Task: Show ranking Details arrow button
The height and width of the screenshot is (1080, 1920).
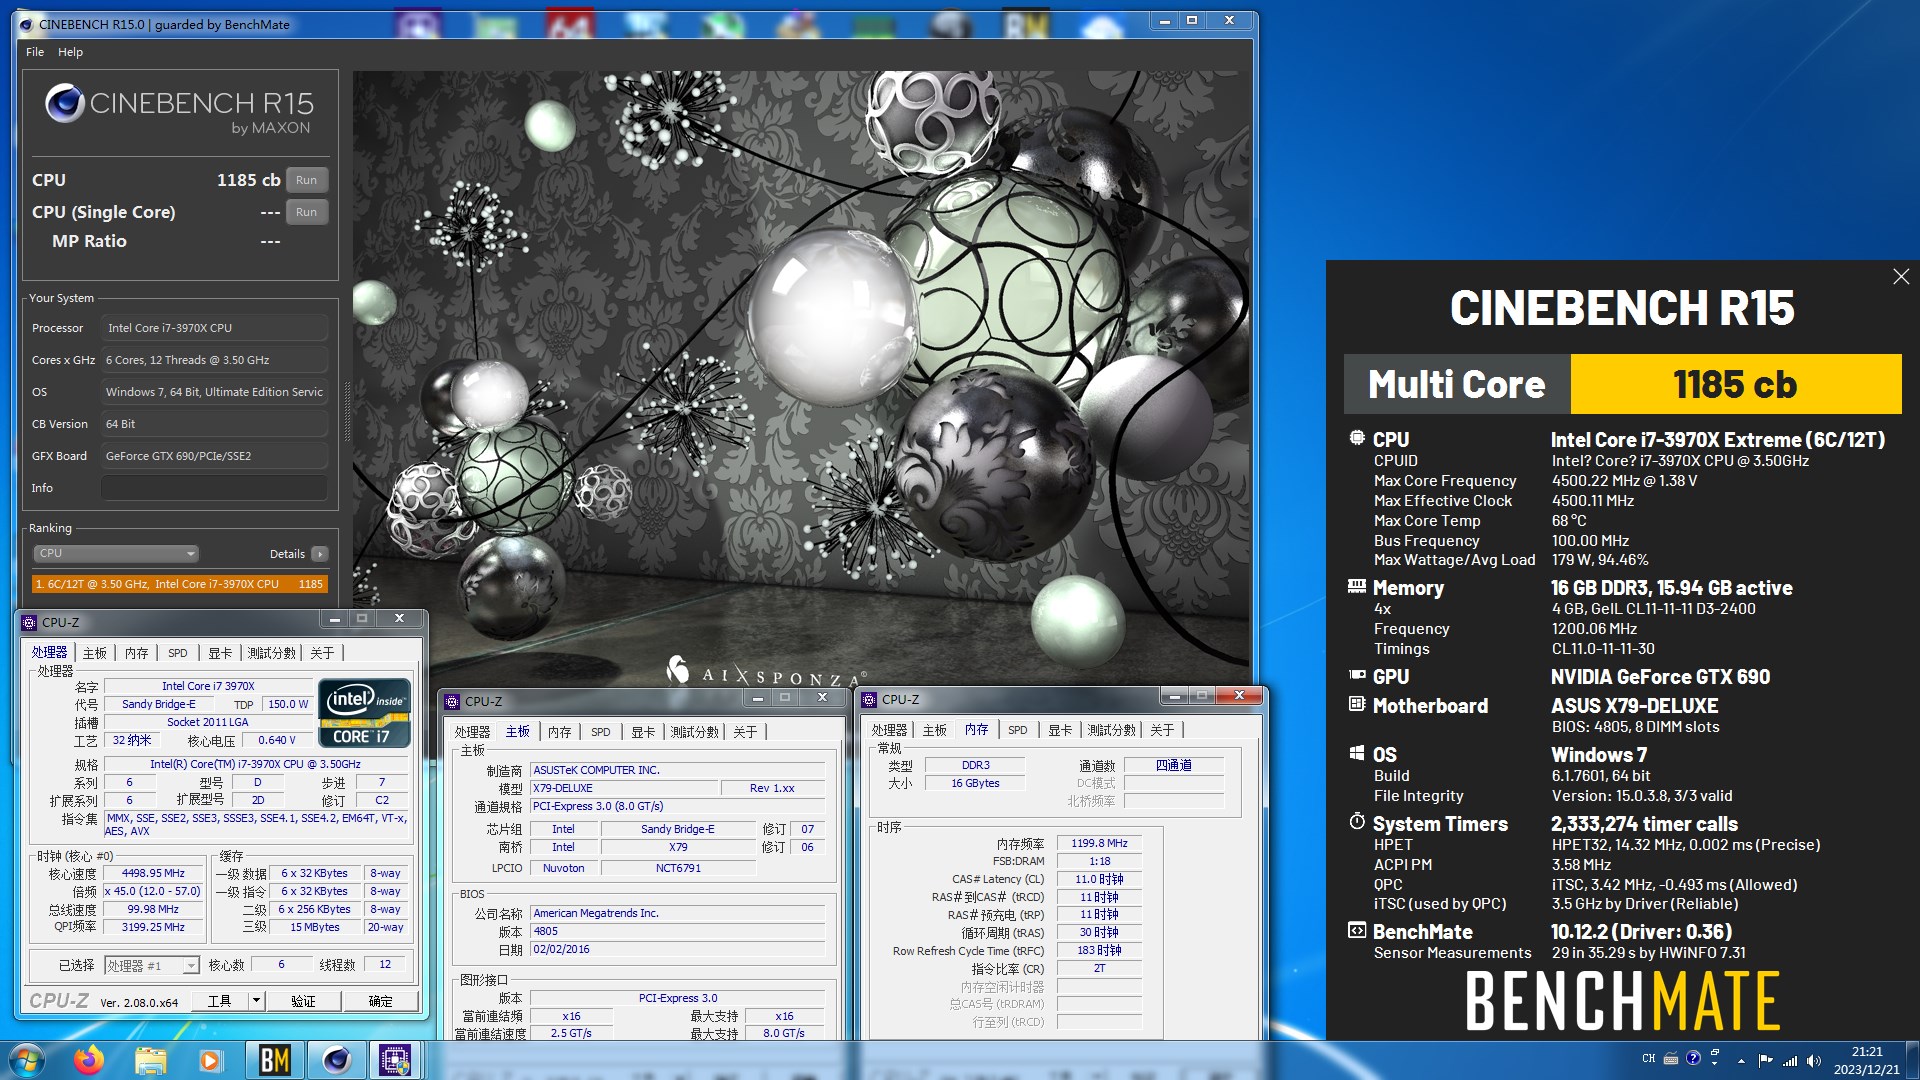Action: coord(320,554)
